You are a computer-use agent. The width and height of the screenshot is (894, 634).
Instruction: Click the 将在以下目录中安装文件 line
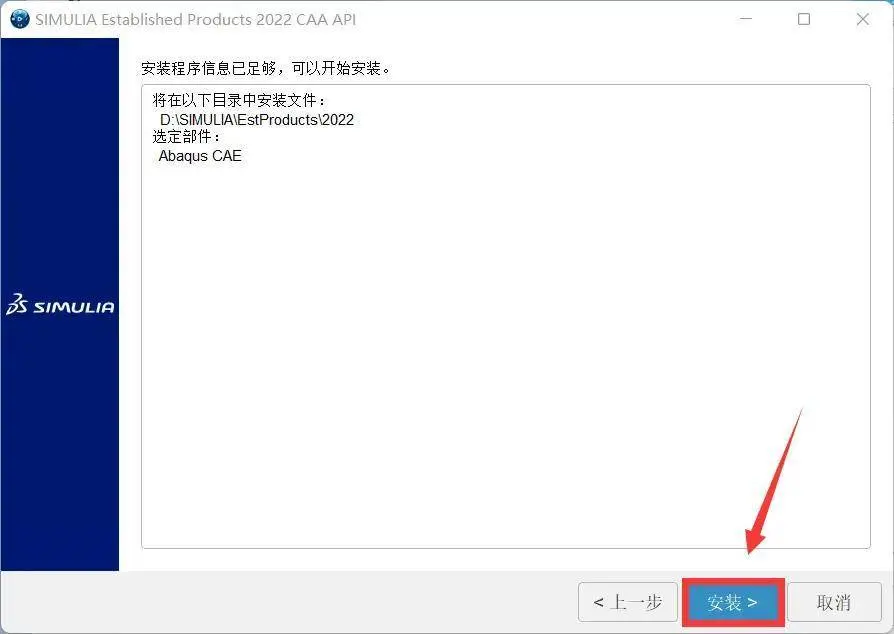coord(239,100)
